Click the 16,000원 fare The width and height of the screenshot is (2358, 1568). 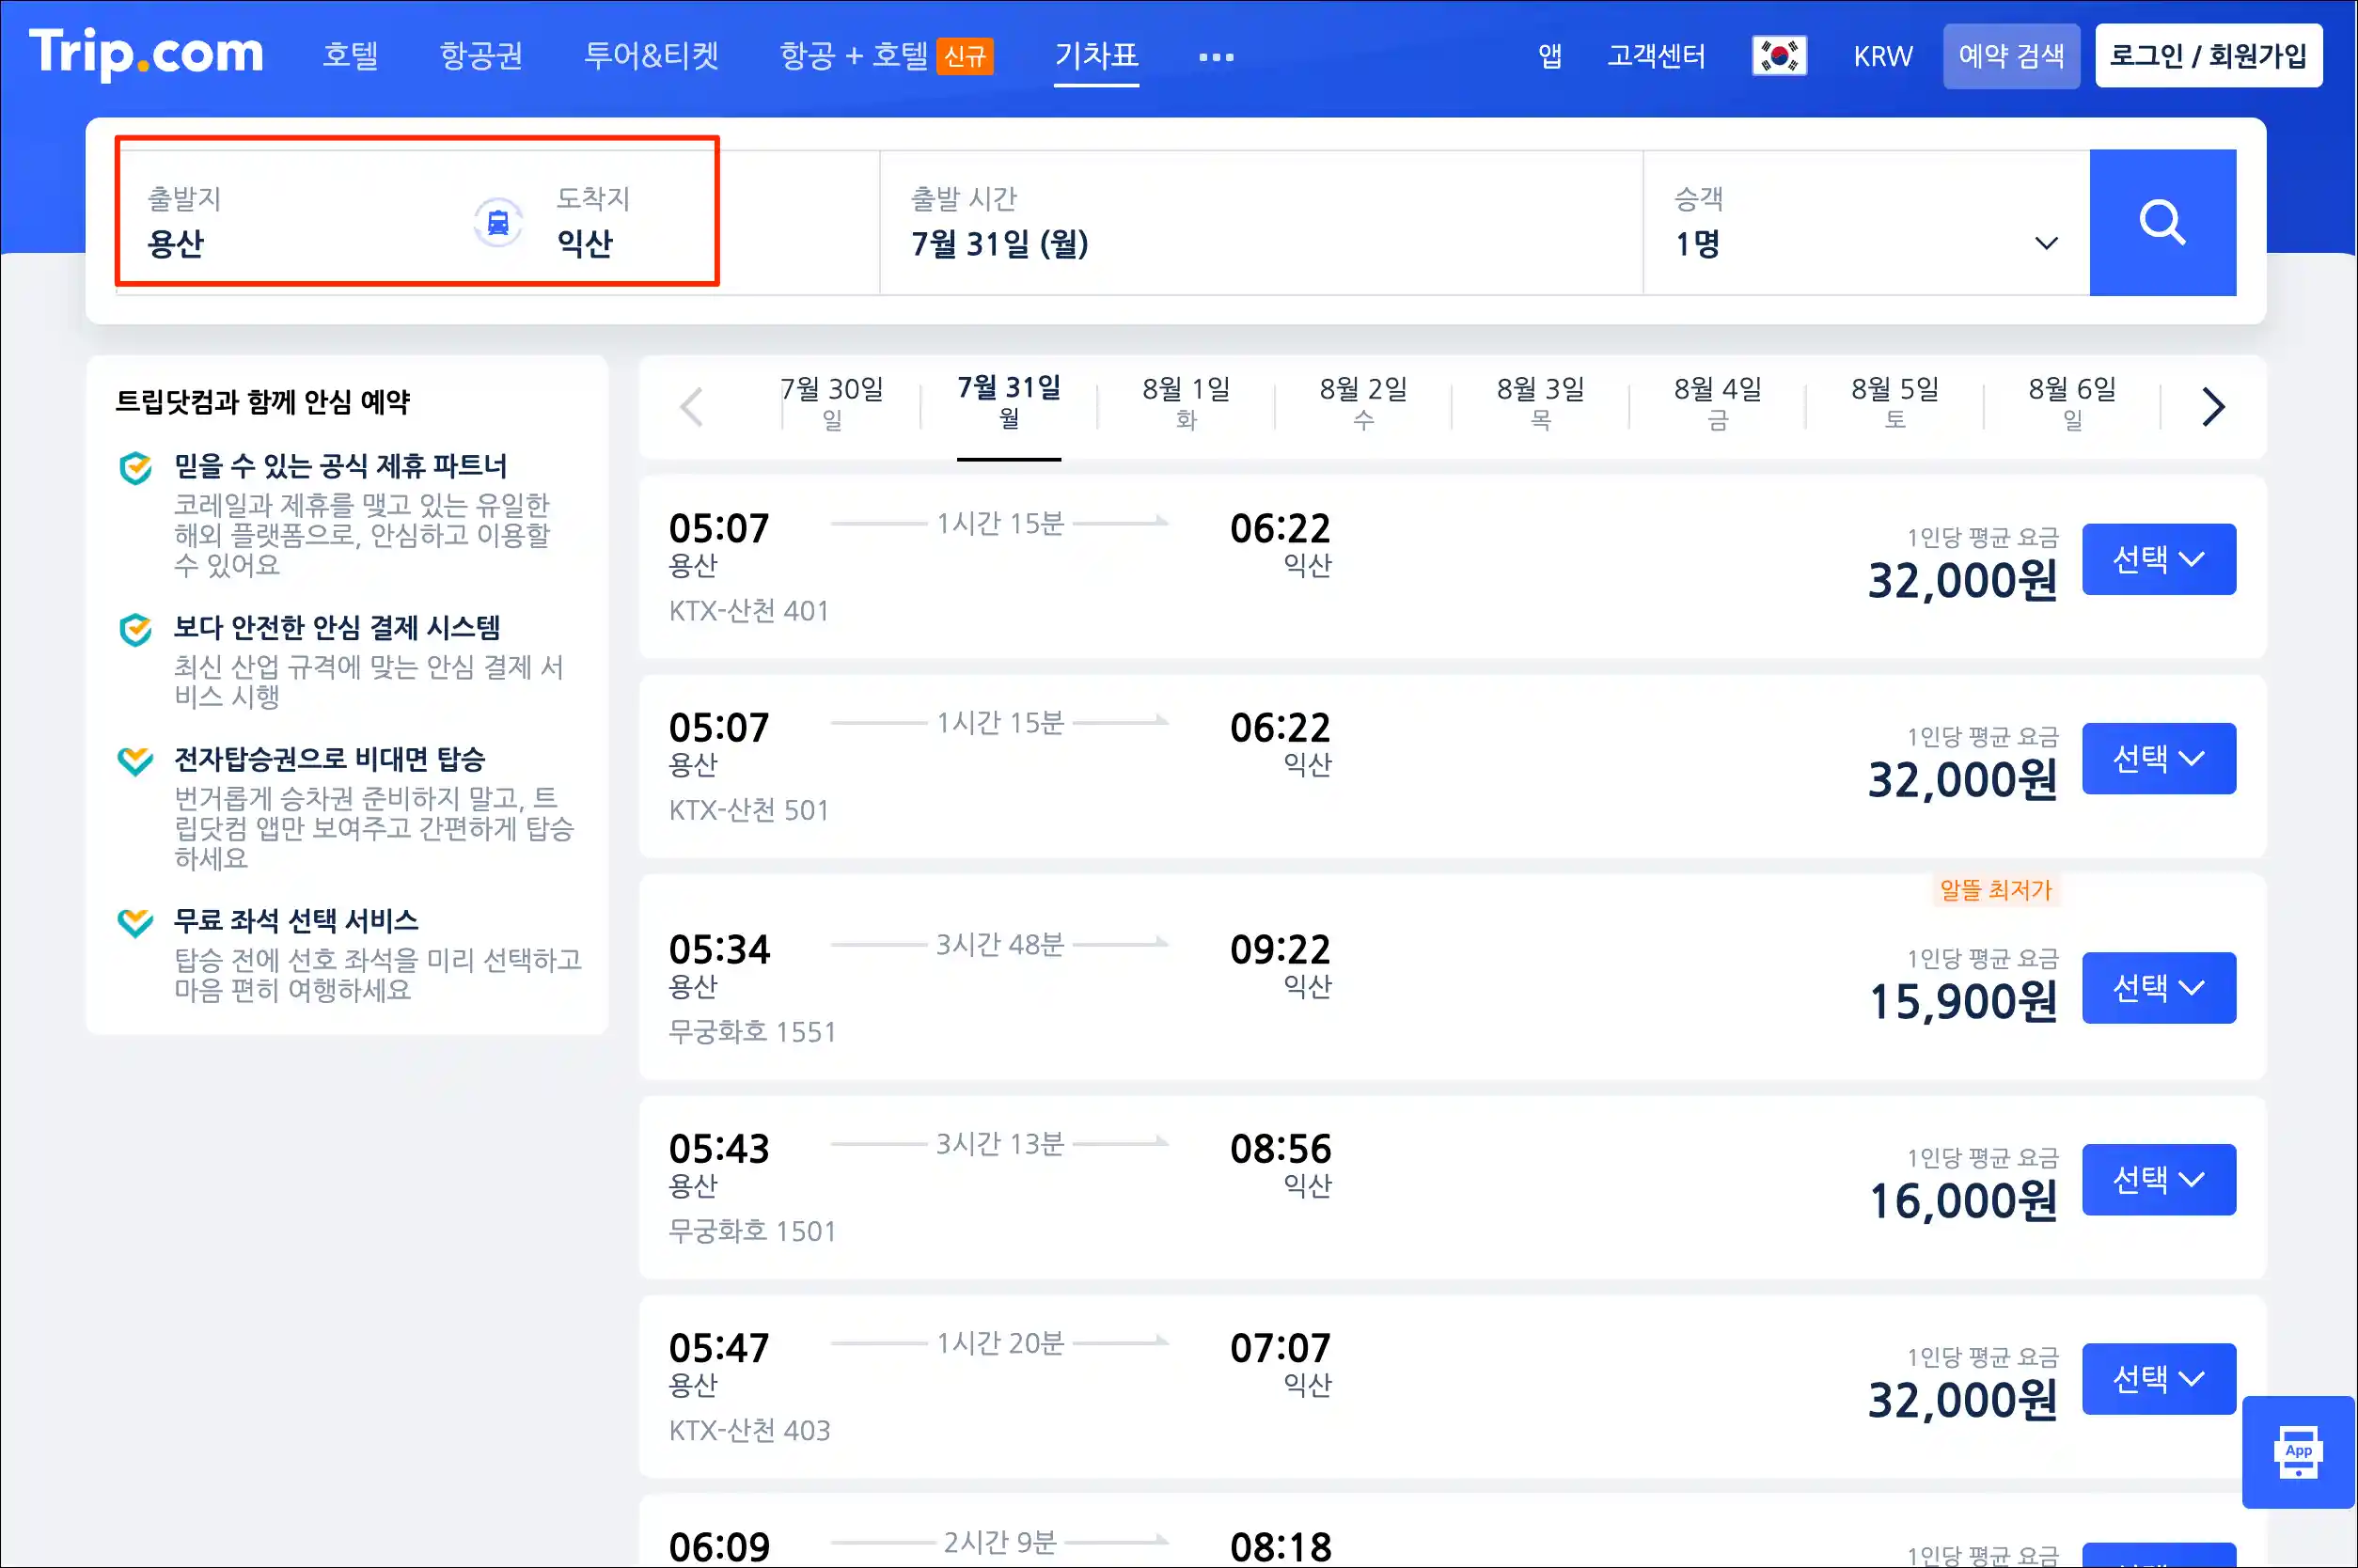[x=1963, y=1200]
